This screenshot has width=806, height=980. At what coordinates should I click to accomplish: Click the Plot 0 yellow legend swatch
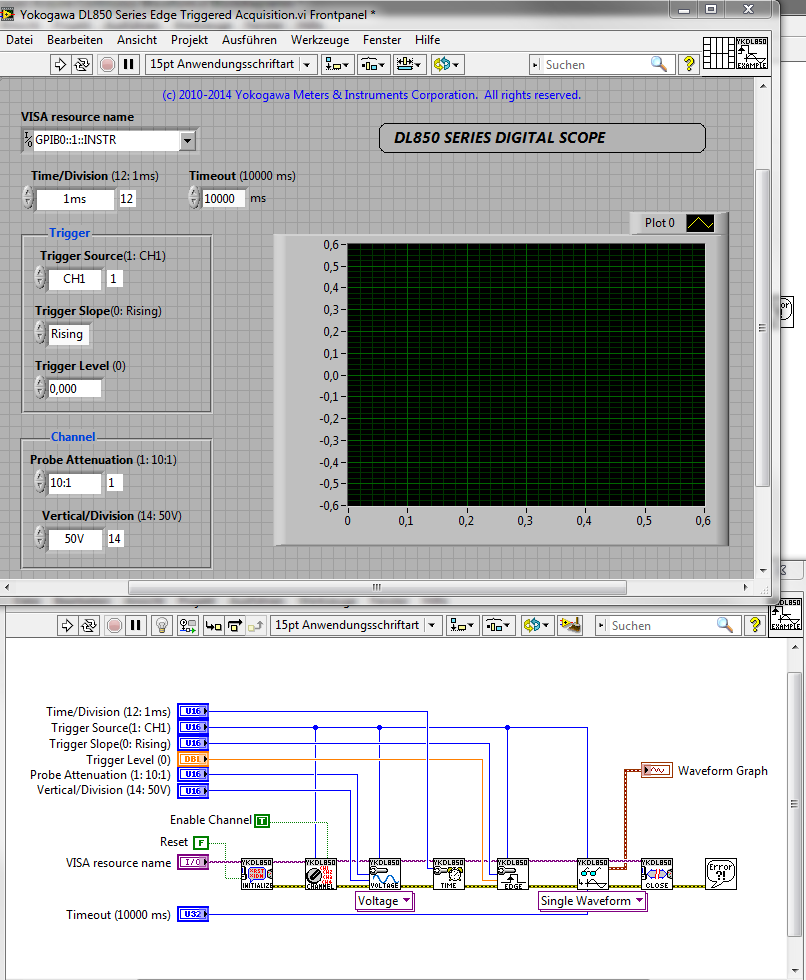pos(700,223)
